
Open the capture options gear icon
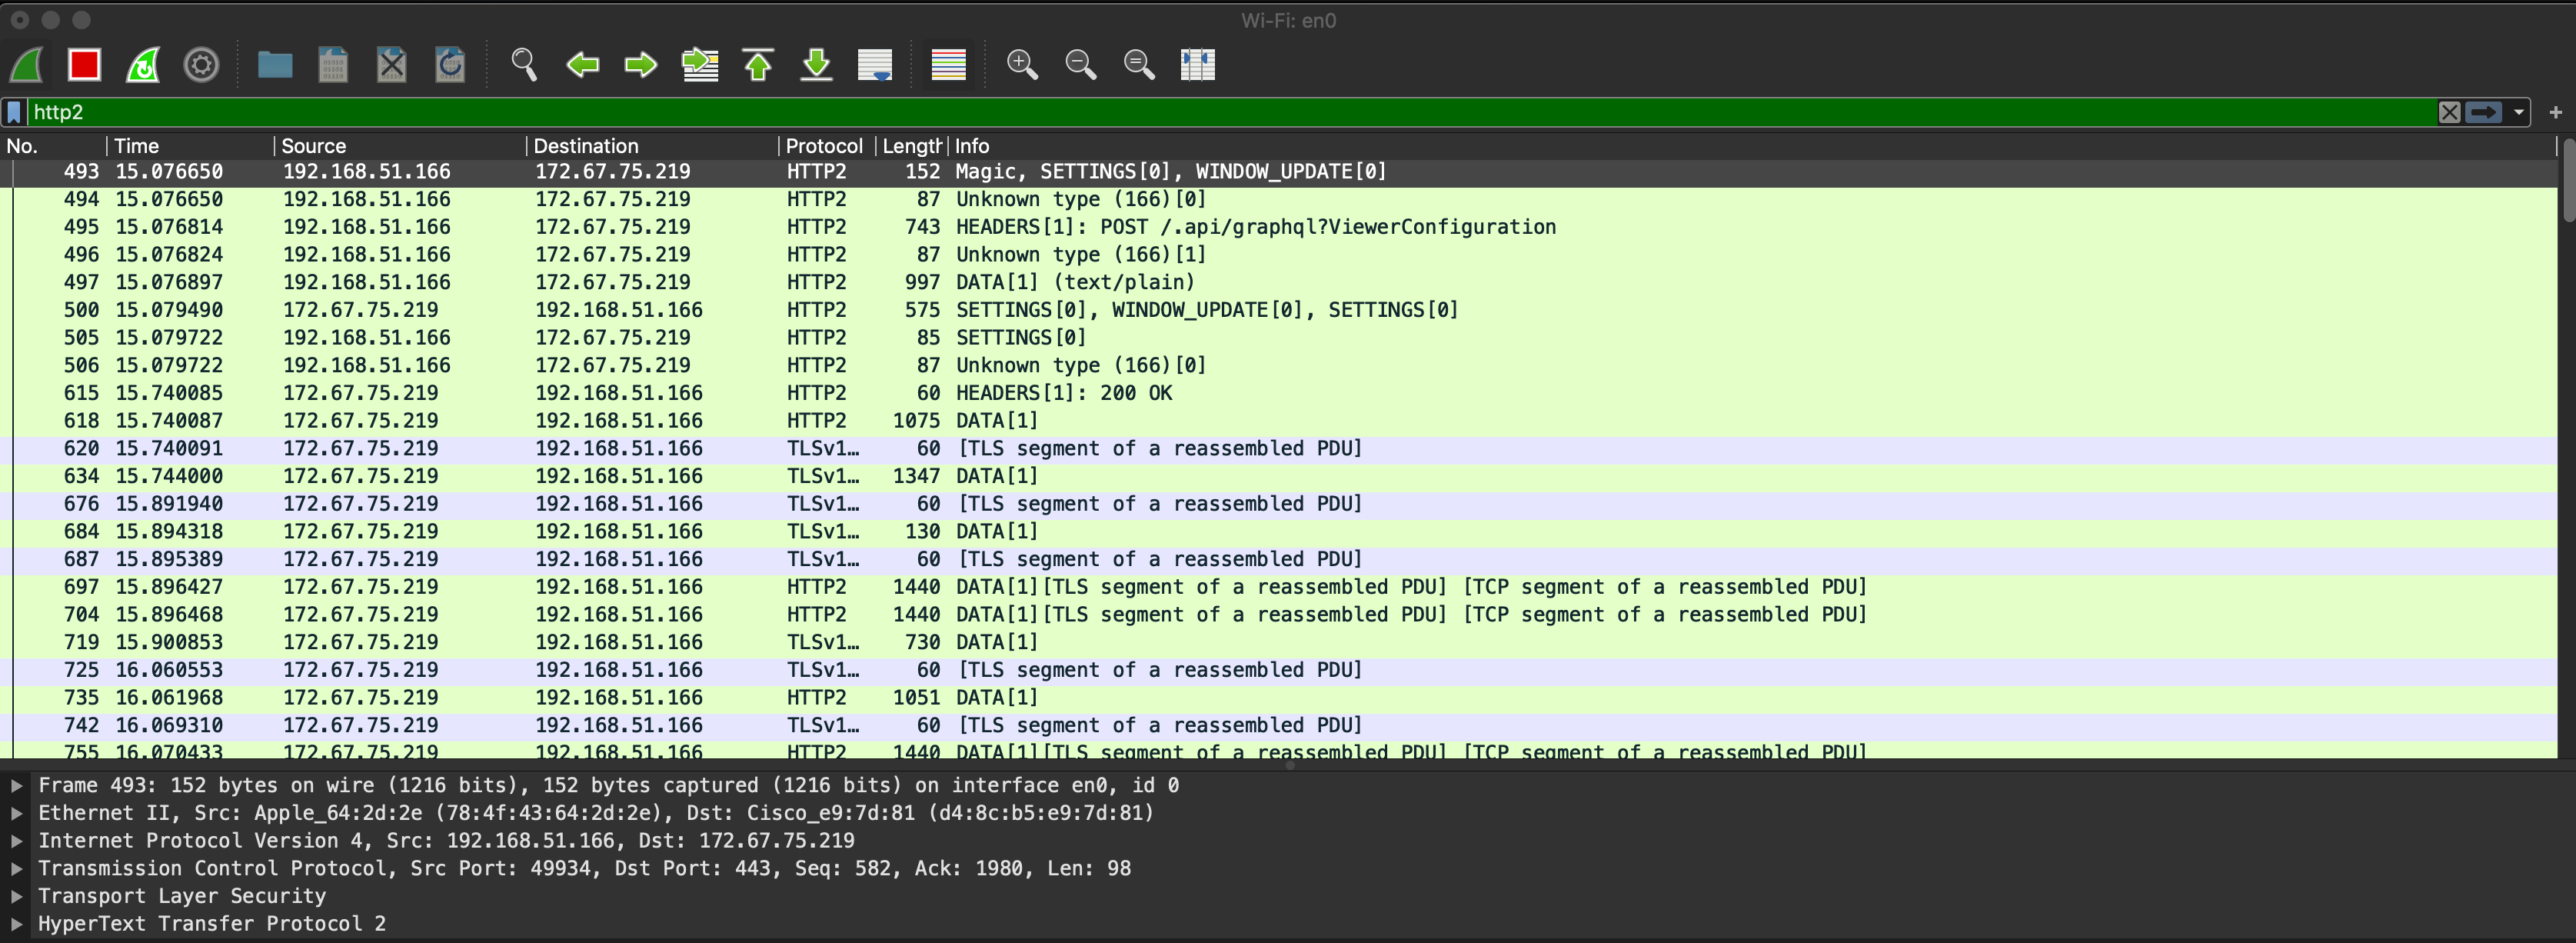pos(202,65)
